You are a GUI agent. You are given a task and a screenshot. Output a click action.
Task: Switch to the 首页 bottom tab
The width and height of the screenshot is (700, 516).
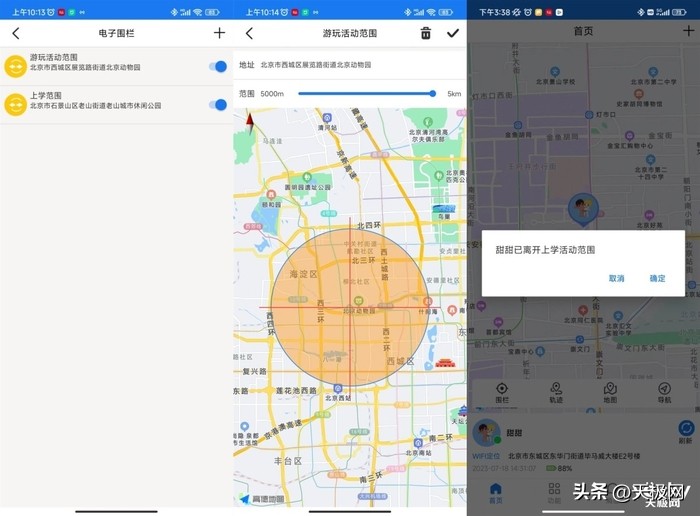pos(496,493)
